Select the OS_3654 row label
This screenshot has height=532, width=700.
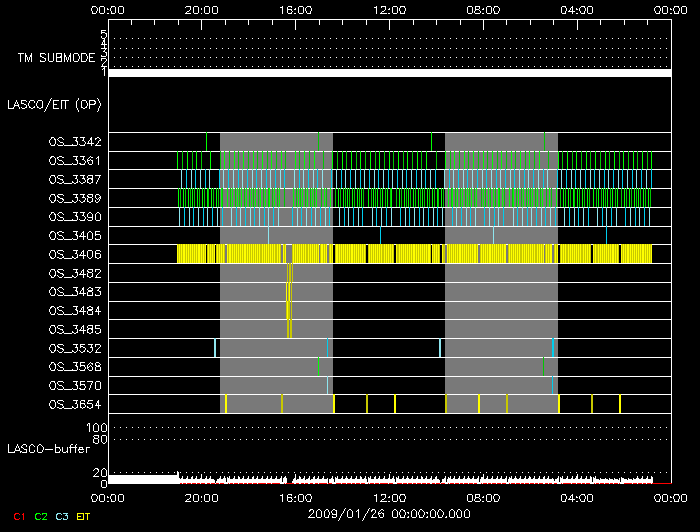pyautogui.click(x=75, y=404)
